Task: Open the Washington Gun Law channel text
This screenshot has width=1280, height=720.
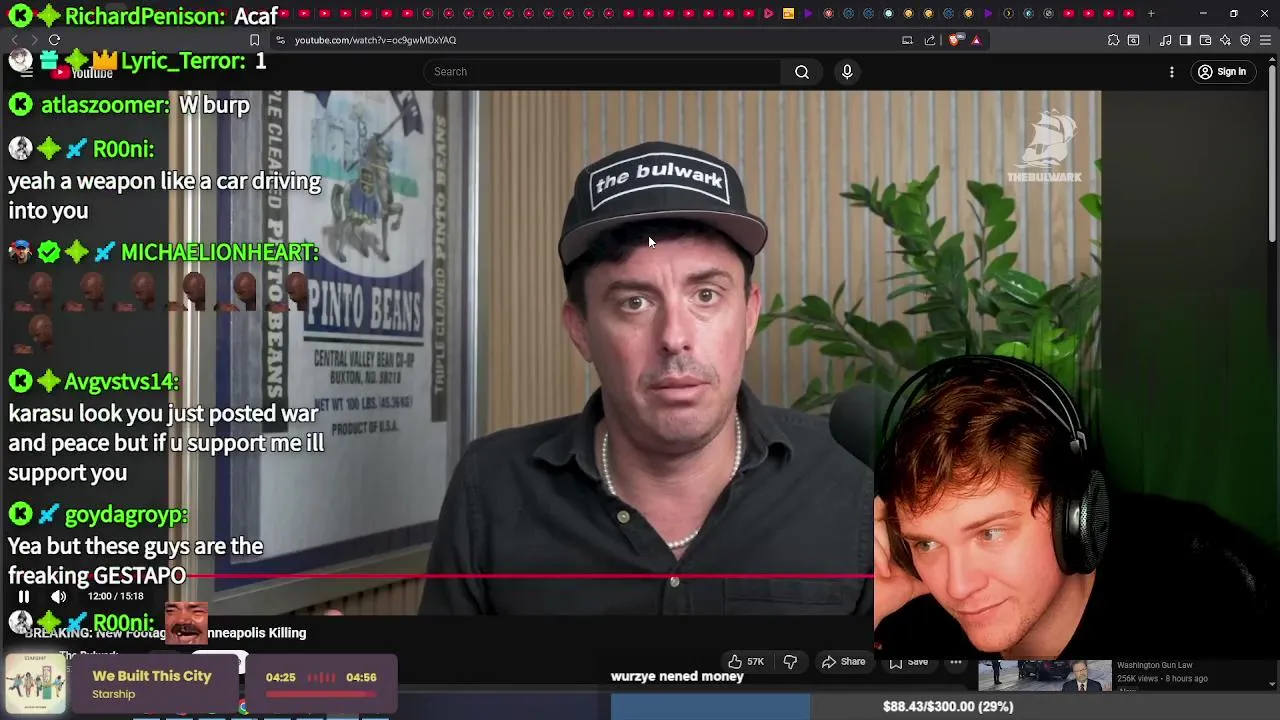Action: [x=1154, y=665]
